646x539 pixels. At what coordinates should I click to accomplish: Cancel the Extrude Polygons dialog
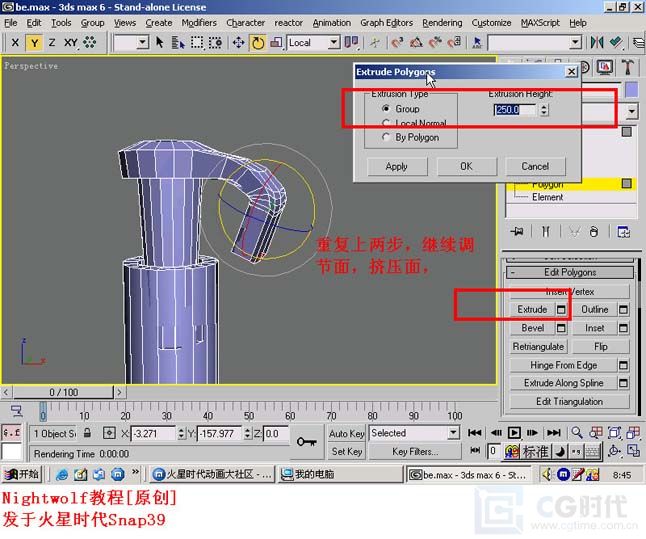tap(535, 166)
